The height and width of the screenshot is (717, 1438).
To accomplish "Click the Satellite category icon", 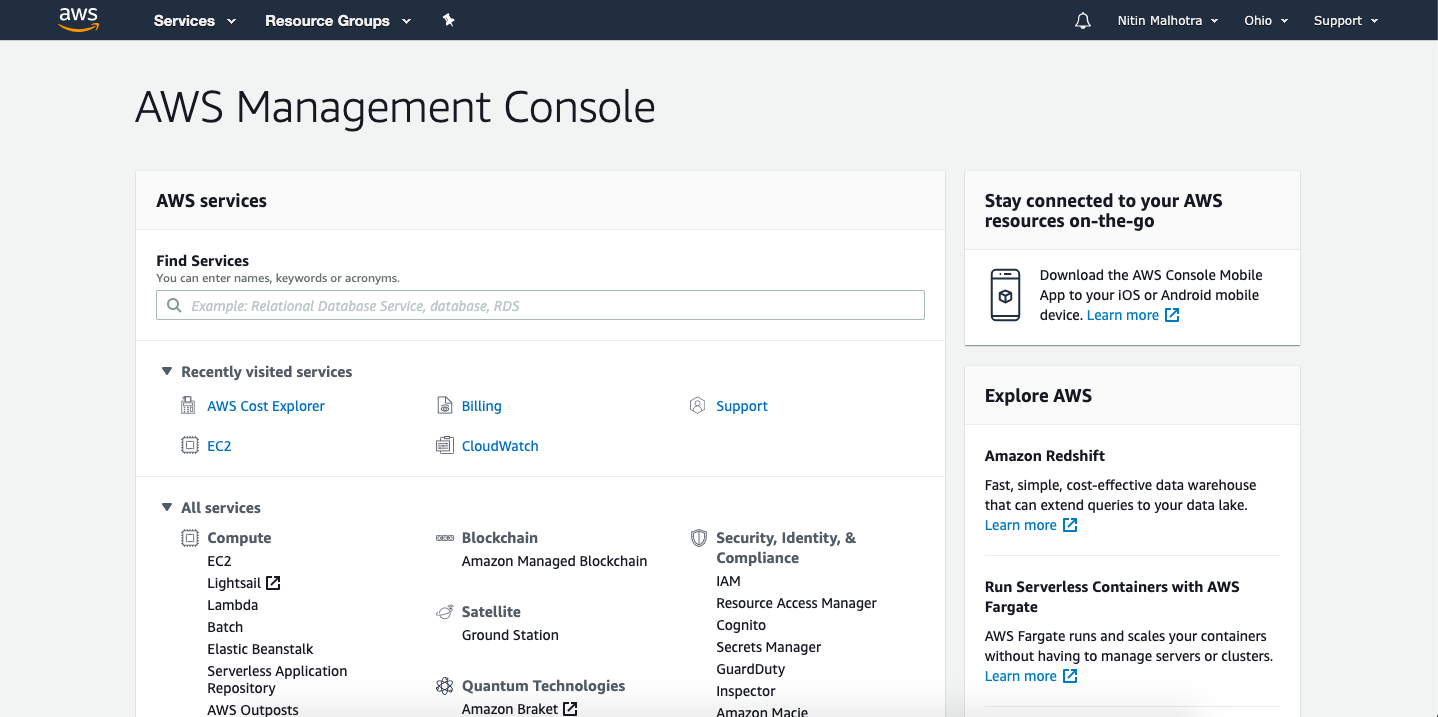I will point(445,611).
